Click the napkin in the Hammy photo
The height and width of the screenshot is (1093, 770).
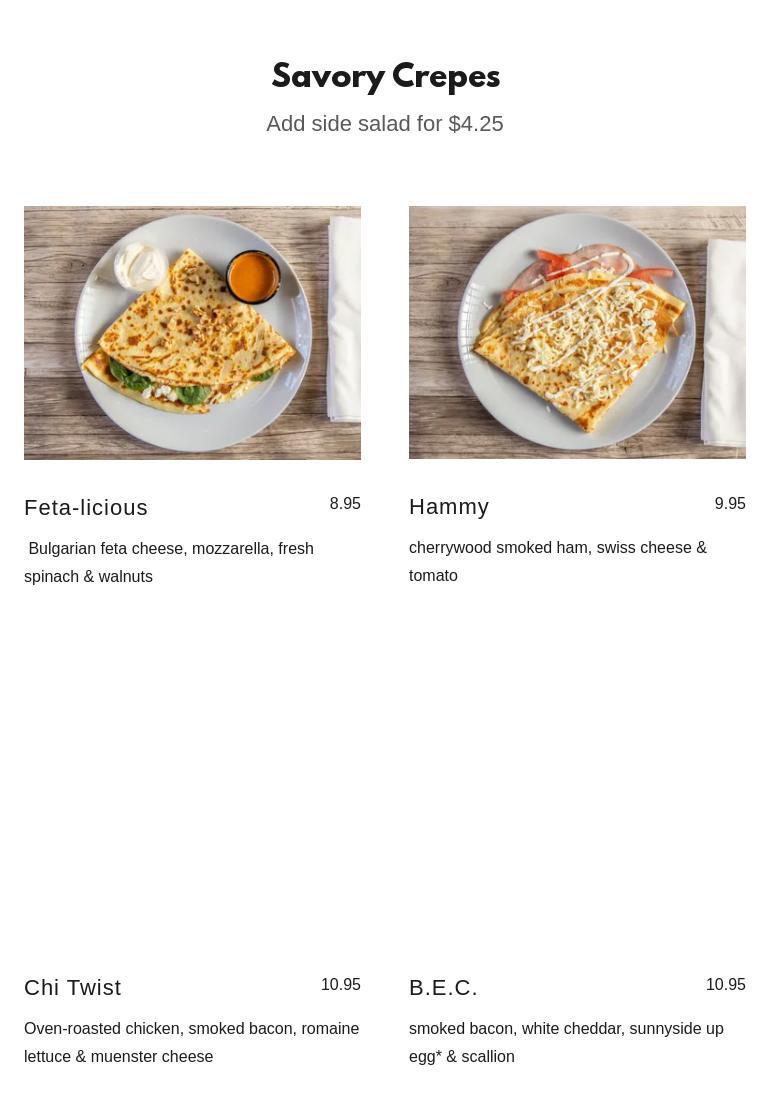pyautogui.click(x=724, y=342)
